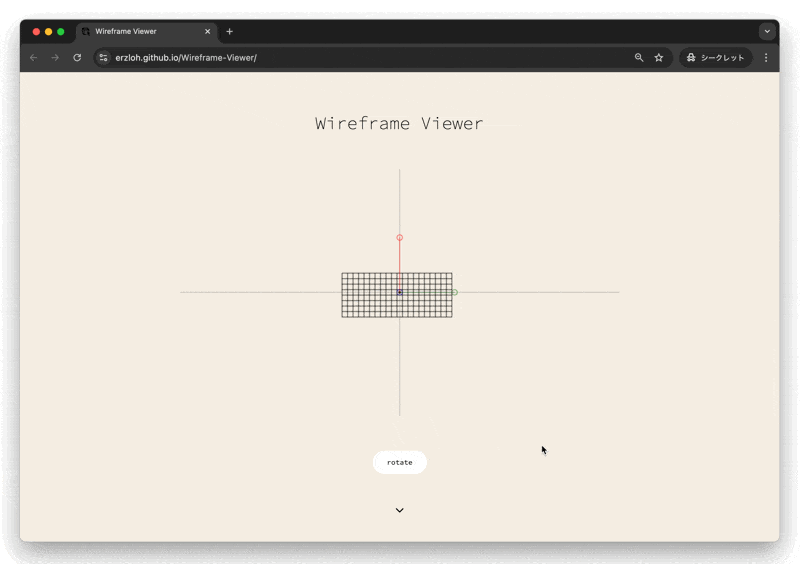Go back using the browser back arrow
Image resolution: width=800 pixels, height=564 pixels.
coord(33,58)
